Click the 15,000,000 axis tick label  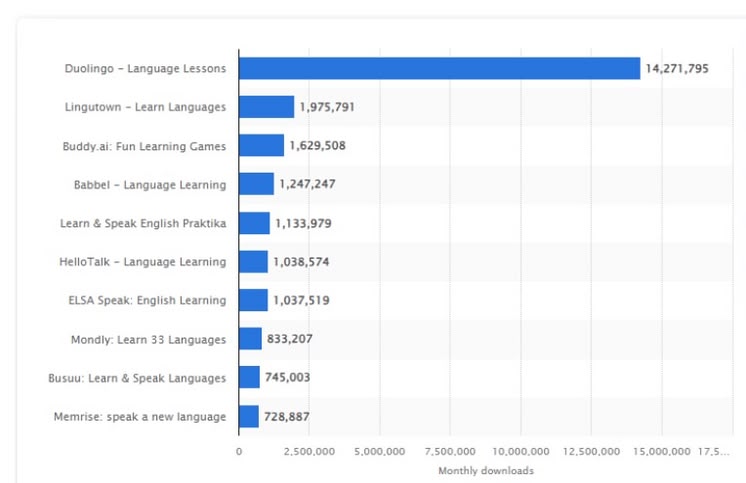click(662, 451)
